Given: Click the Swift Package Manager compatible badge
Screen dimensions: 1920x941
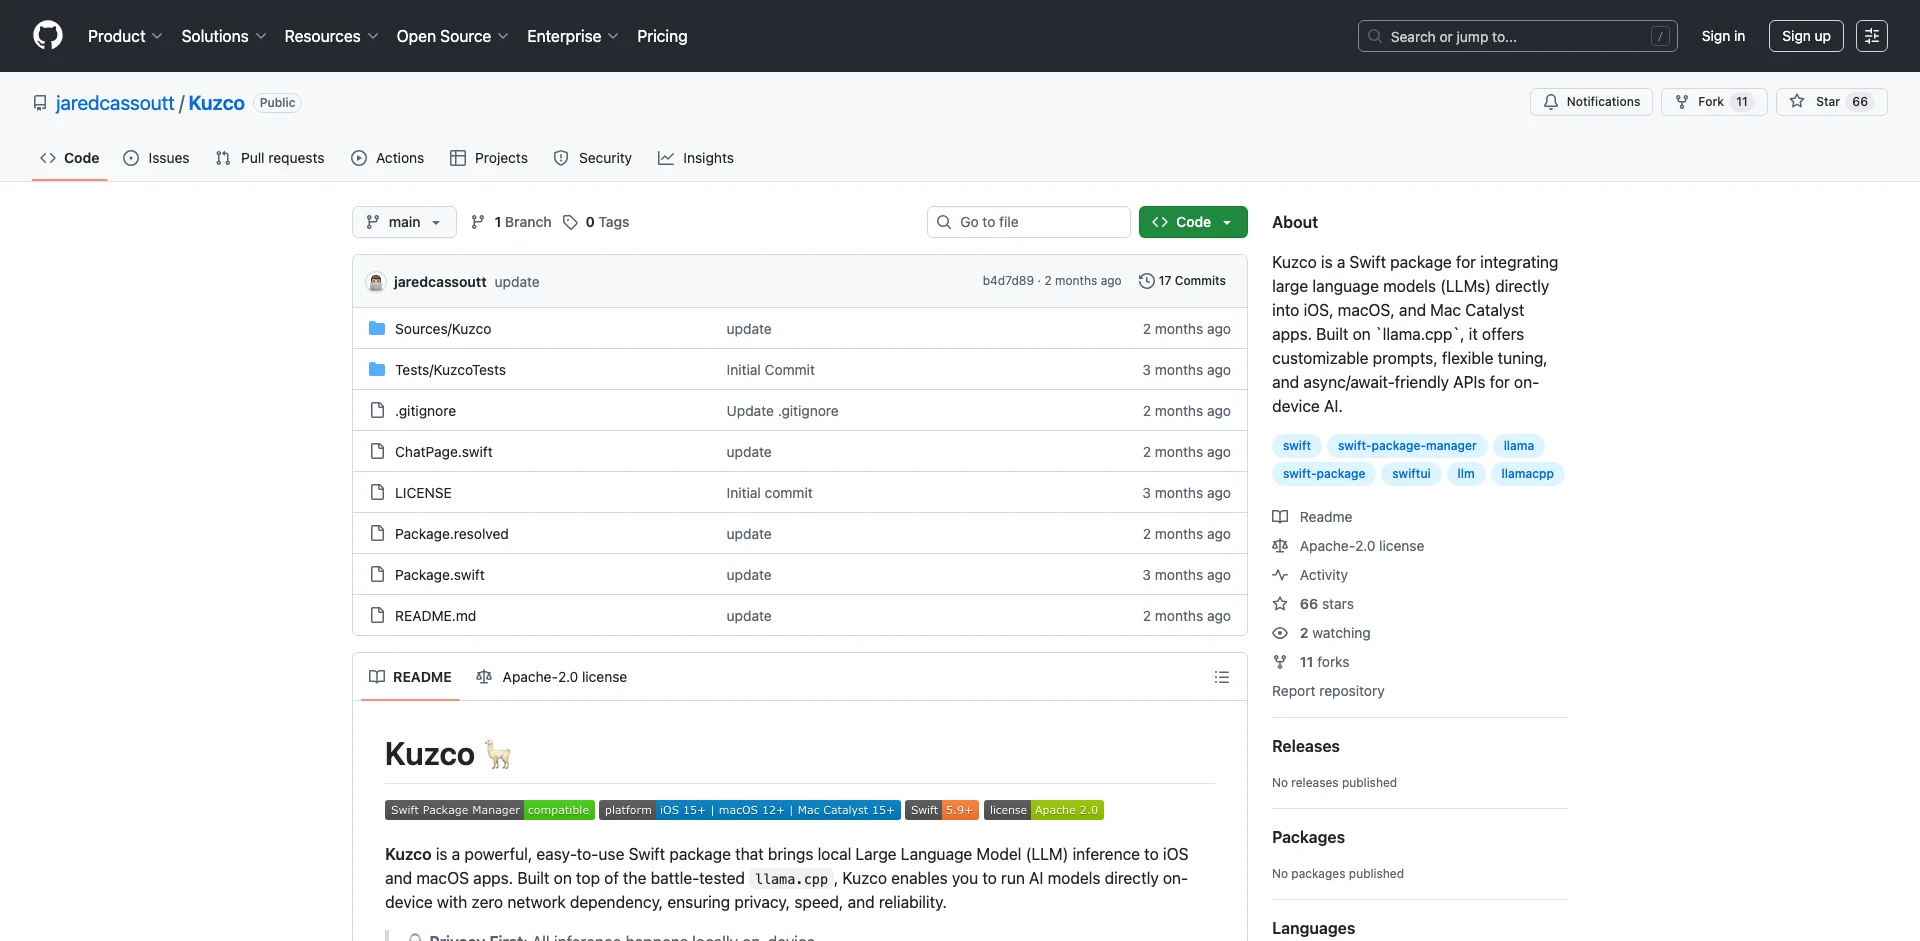Looking at the screenshot, I should pos(489,810).
